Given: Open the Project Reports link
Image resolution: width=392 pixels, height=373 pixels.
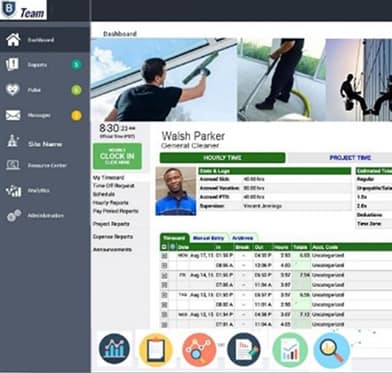Looking at the screenshot, I should pyautogui.click(x=111, y=224).
